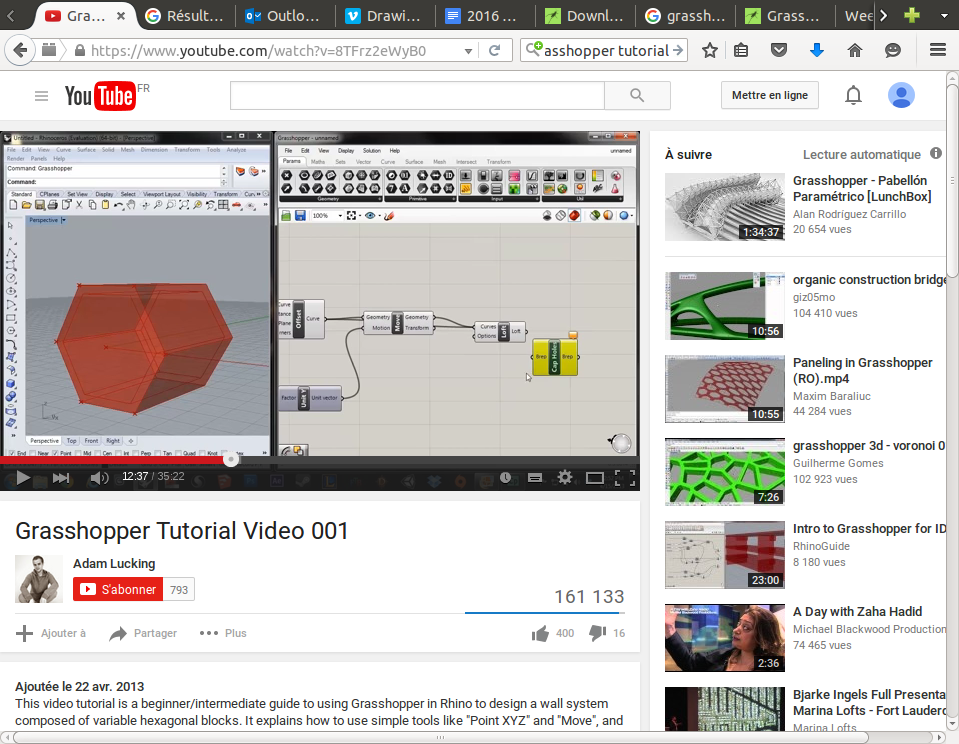The width and height of the screenshot is (959, 744).
Task: Click the Partager share button
Action: pos(143,633)
